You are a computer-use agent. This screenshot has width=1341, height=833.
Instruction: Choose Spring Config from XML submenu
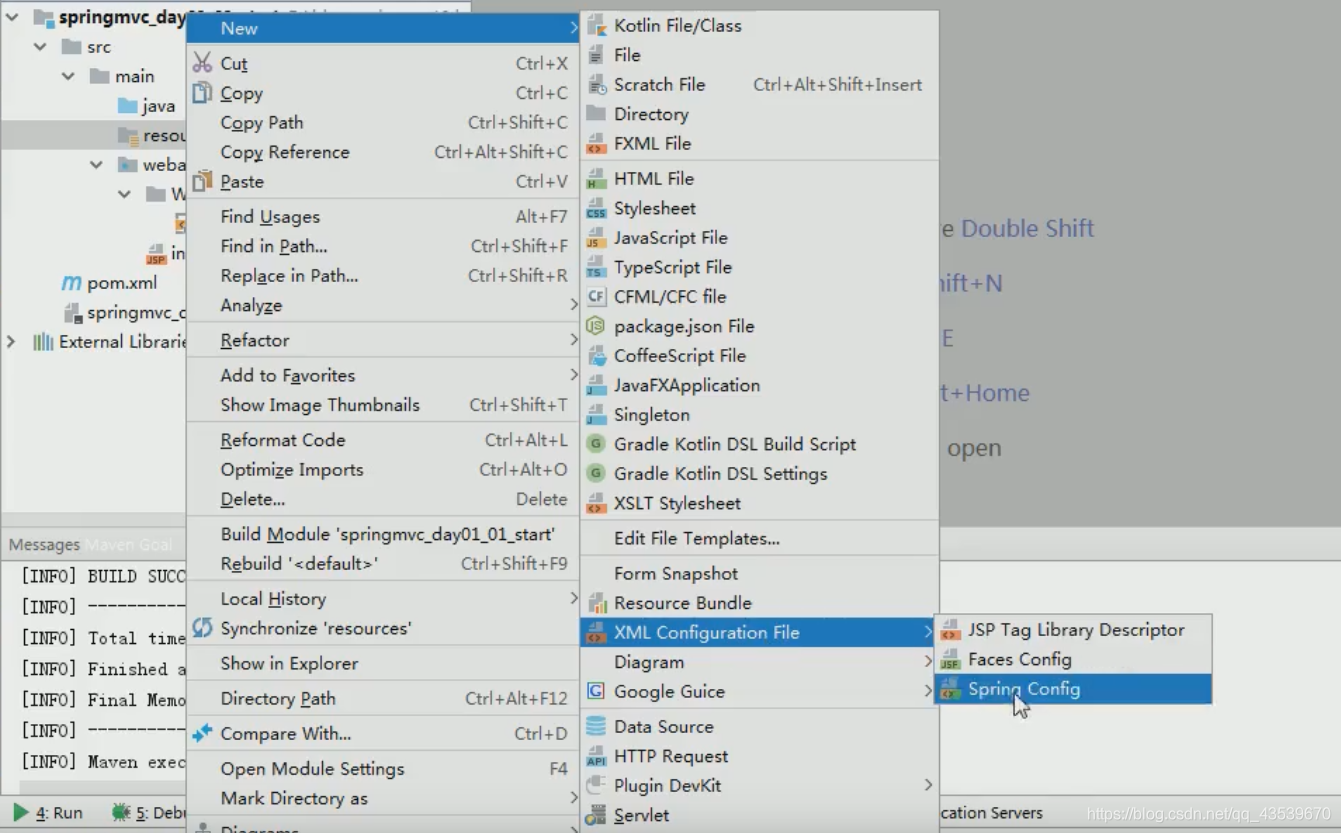(x=1073, y=689)
